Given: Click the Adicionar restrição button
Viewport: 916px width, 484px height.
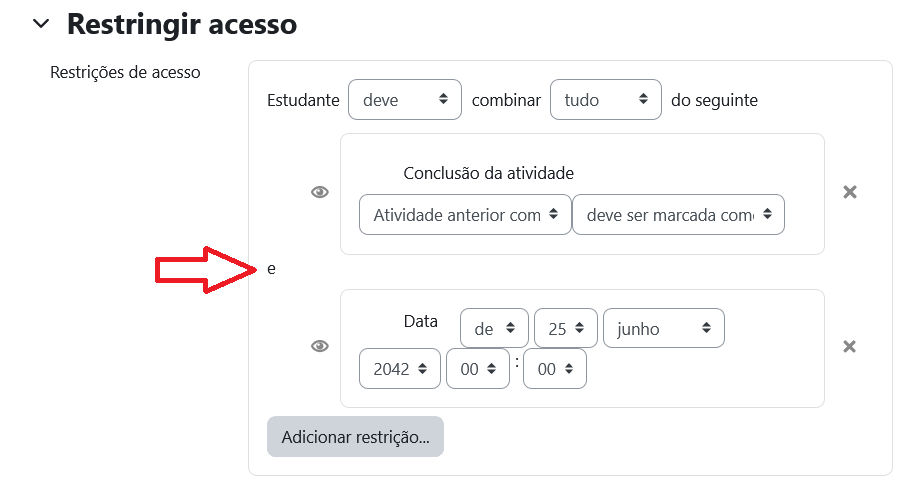Looking at the screenshot, I should coord(355,437).
